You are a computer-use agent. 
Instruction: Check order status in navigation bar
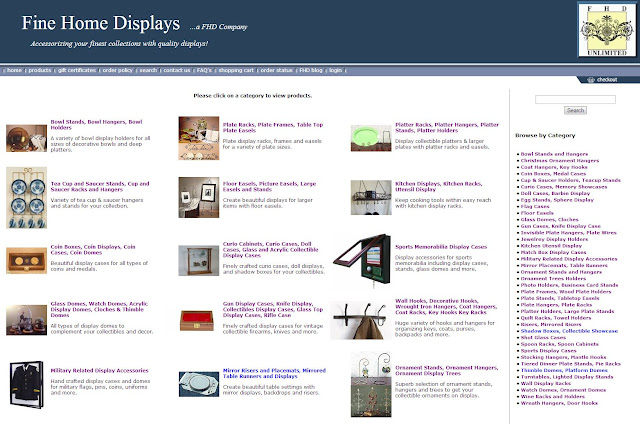coord(276,70)
